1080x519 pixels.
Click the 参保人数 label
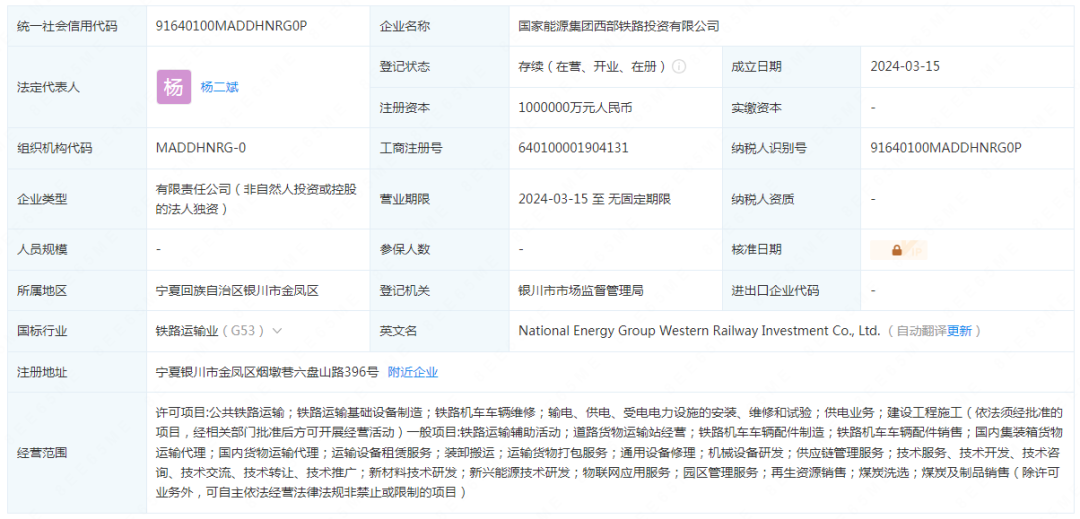405,250
